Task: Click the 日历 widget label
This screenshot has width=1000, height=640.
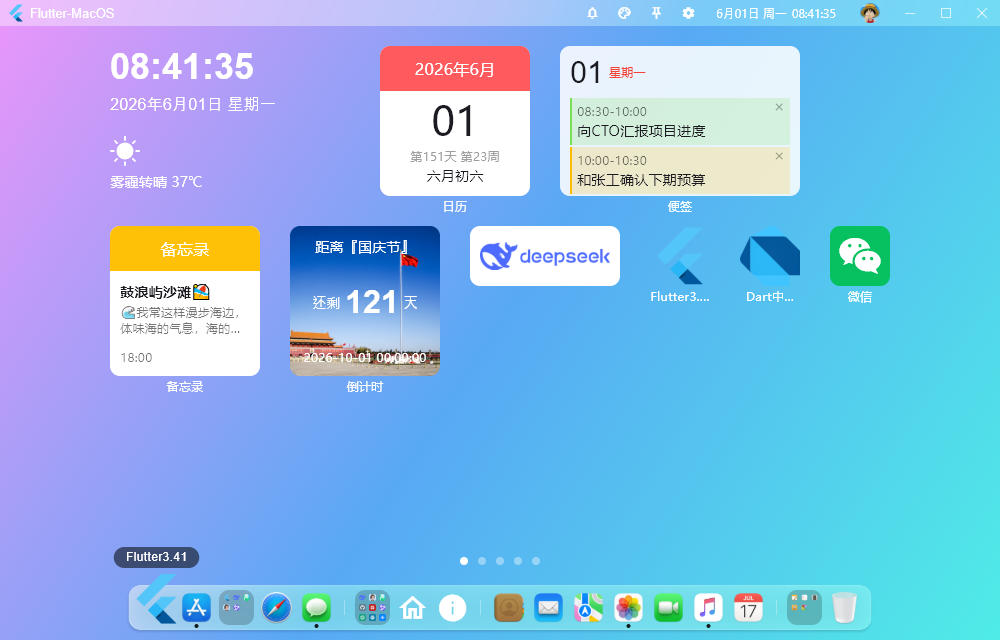Action: point(455,207)
